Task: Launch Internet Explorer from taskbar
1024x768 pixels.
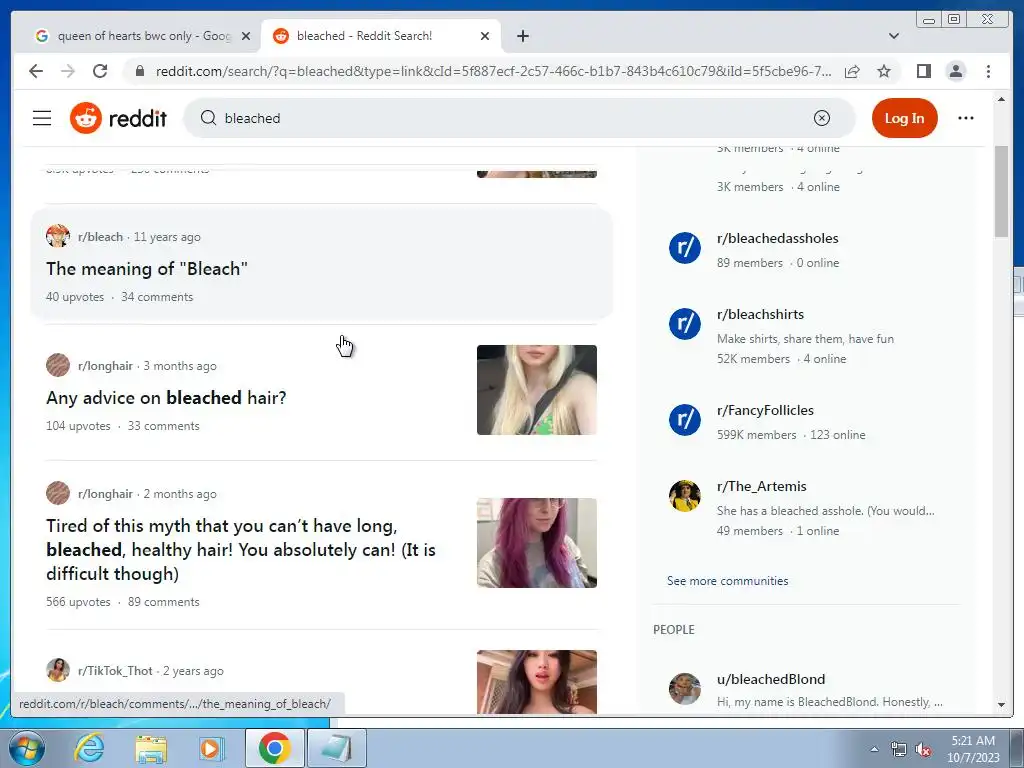Action: [89, 748]
